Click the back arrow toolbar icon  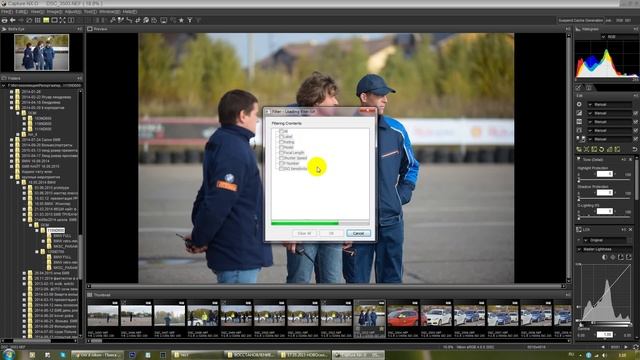13,20
